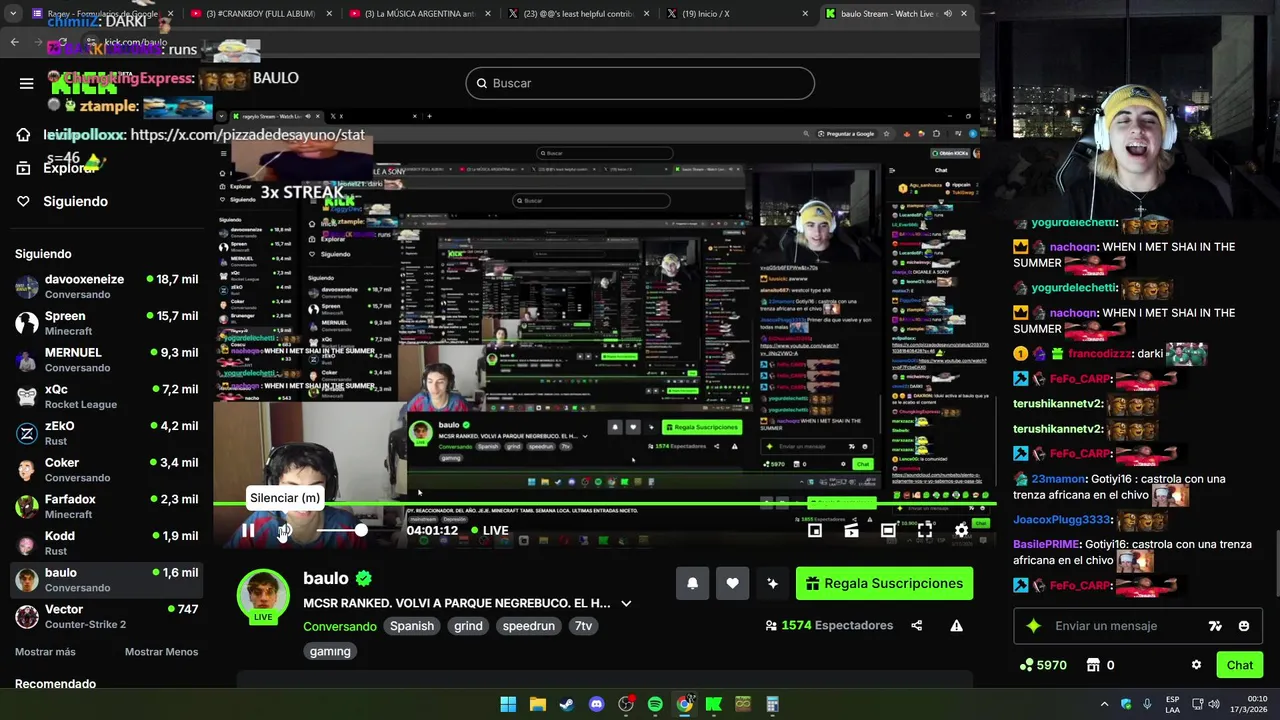The image size is (1280, 720).
Task: Open File Explorer from taskbar
Action: point(537,704)
